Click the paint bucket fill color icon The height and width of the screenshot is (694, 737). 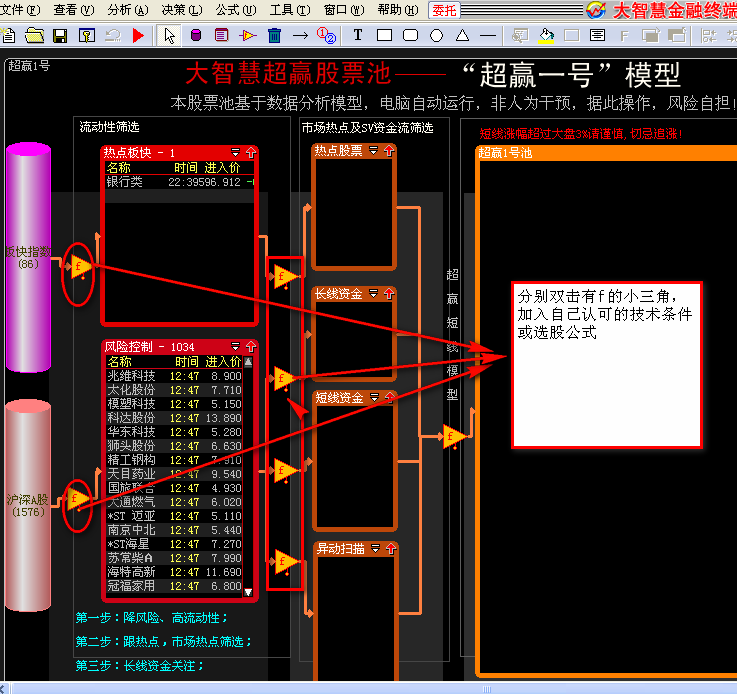coord(546,36)
